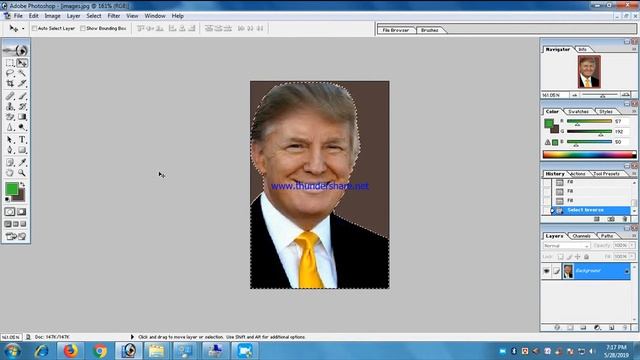Select the Hand tool
Screen dimensions: 640x360
(x=10, y=173)
